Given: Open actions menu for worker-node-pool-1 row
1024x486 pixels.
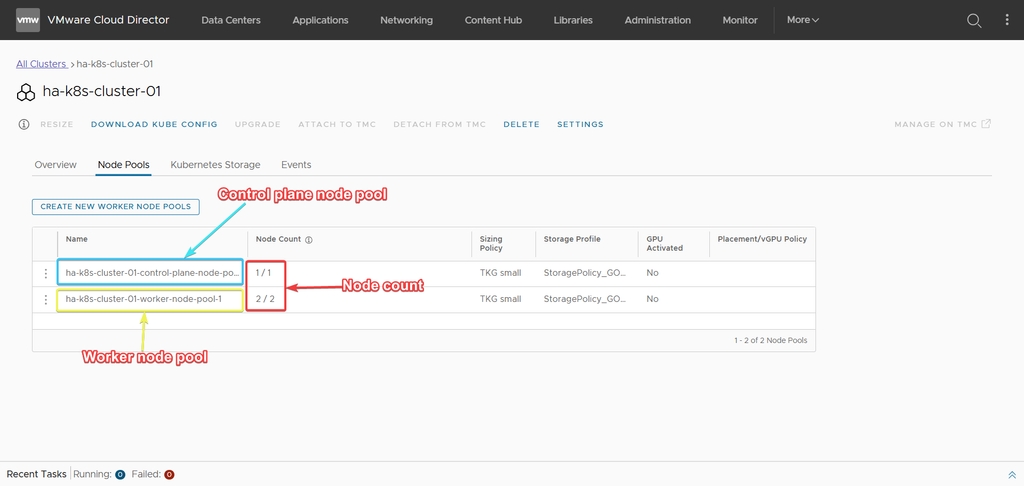Looking at the screenshot, I should click(x=45, y=299).
